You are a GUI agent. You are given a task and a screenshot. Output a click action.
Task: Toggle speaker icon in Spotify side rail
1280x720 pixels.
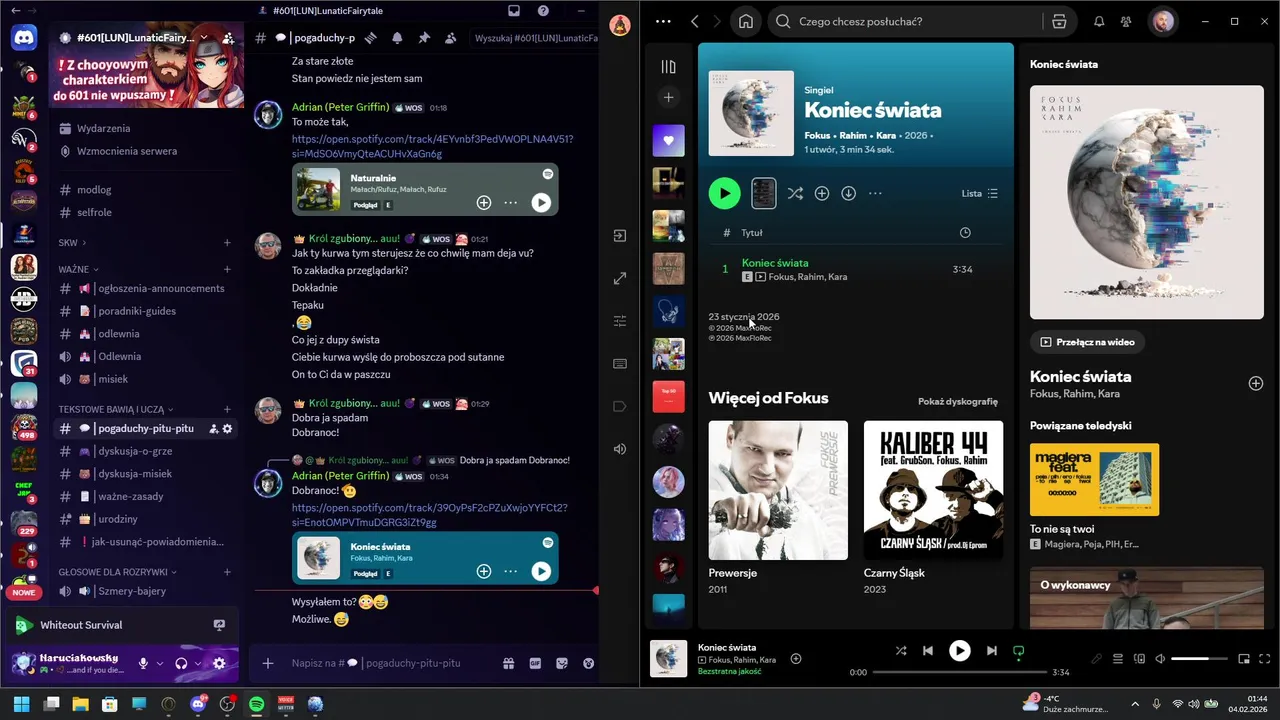(620, 449)
